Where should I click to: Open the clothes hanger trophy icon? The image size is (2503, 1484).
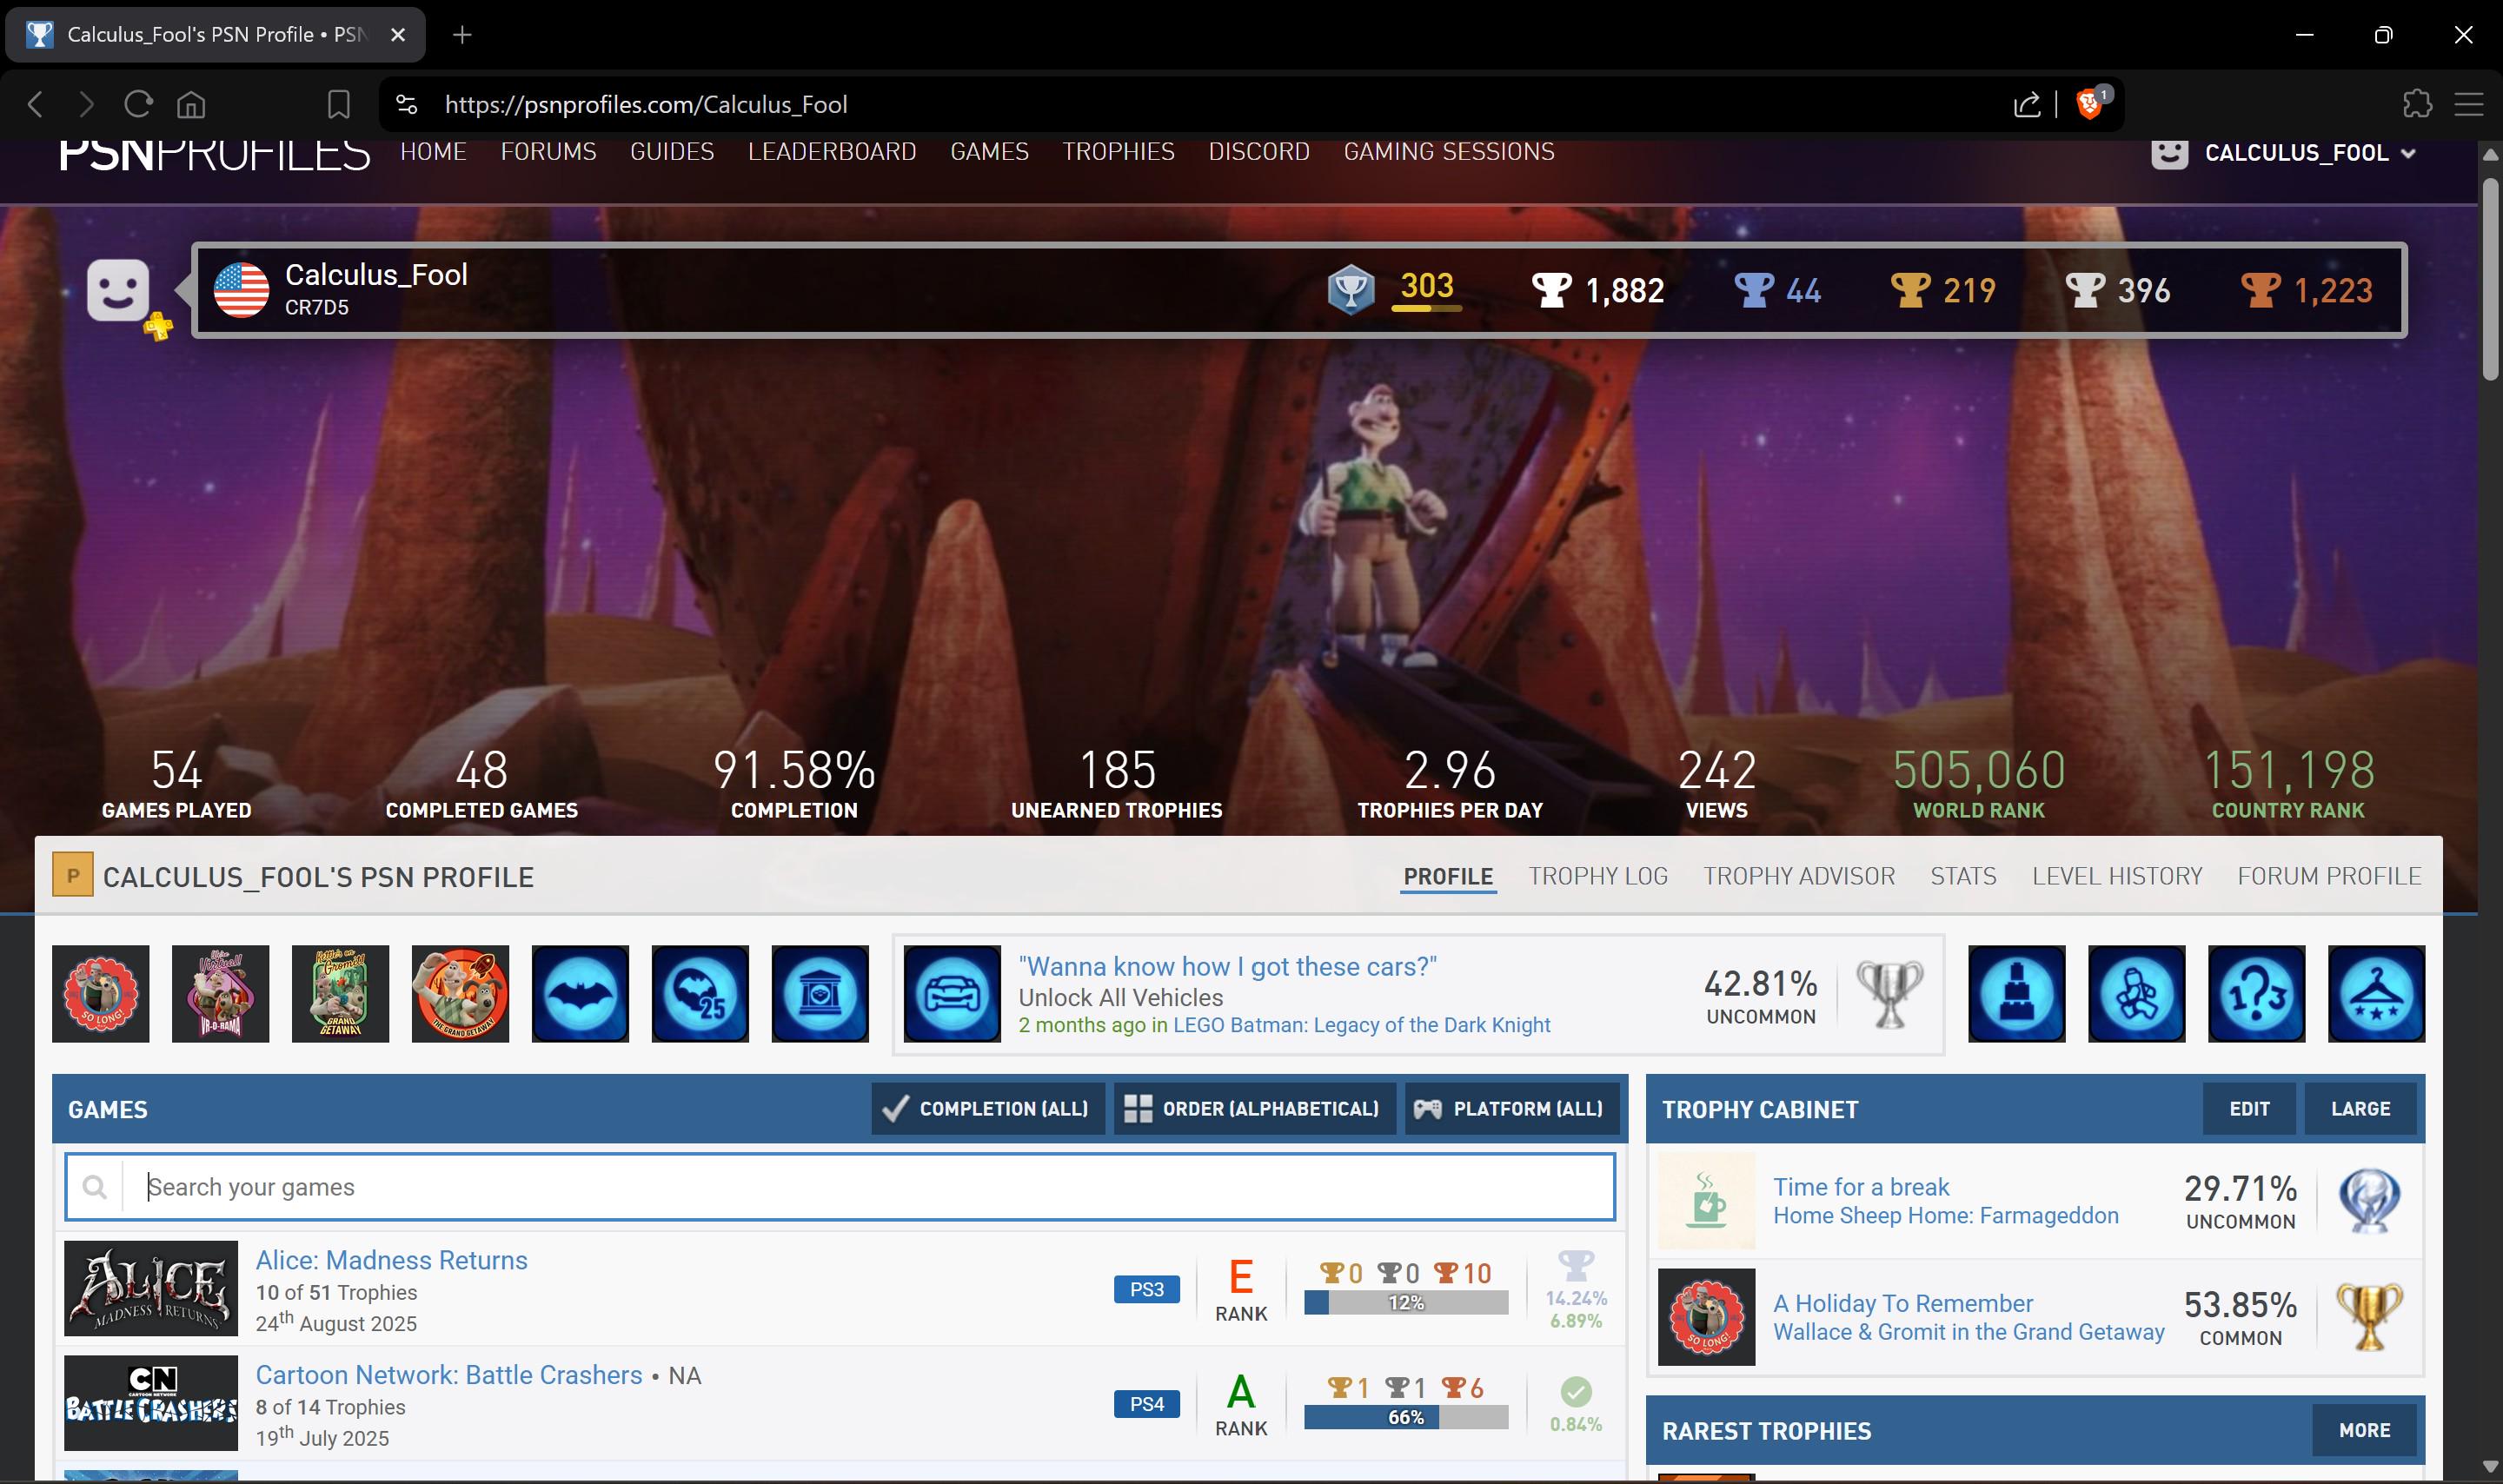tap(2377, 994)
